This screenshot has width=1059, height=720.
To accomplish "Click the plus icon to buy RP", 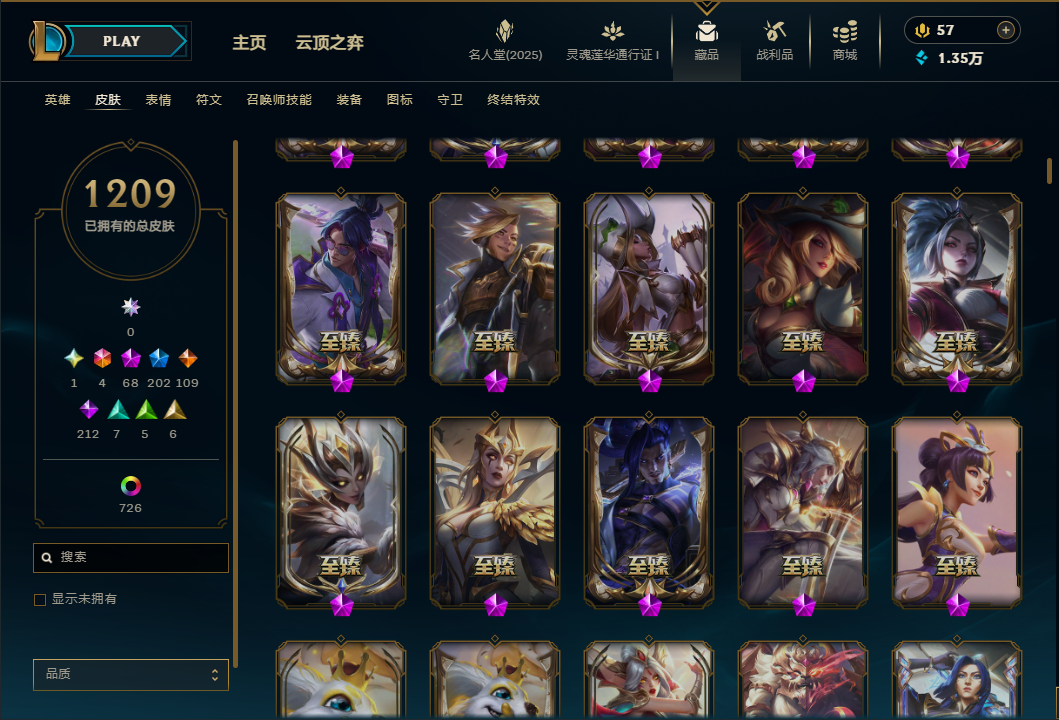I will [x=1006, y=30].
